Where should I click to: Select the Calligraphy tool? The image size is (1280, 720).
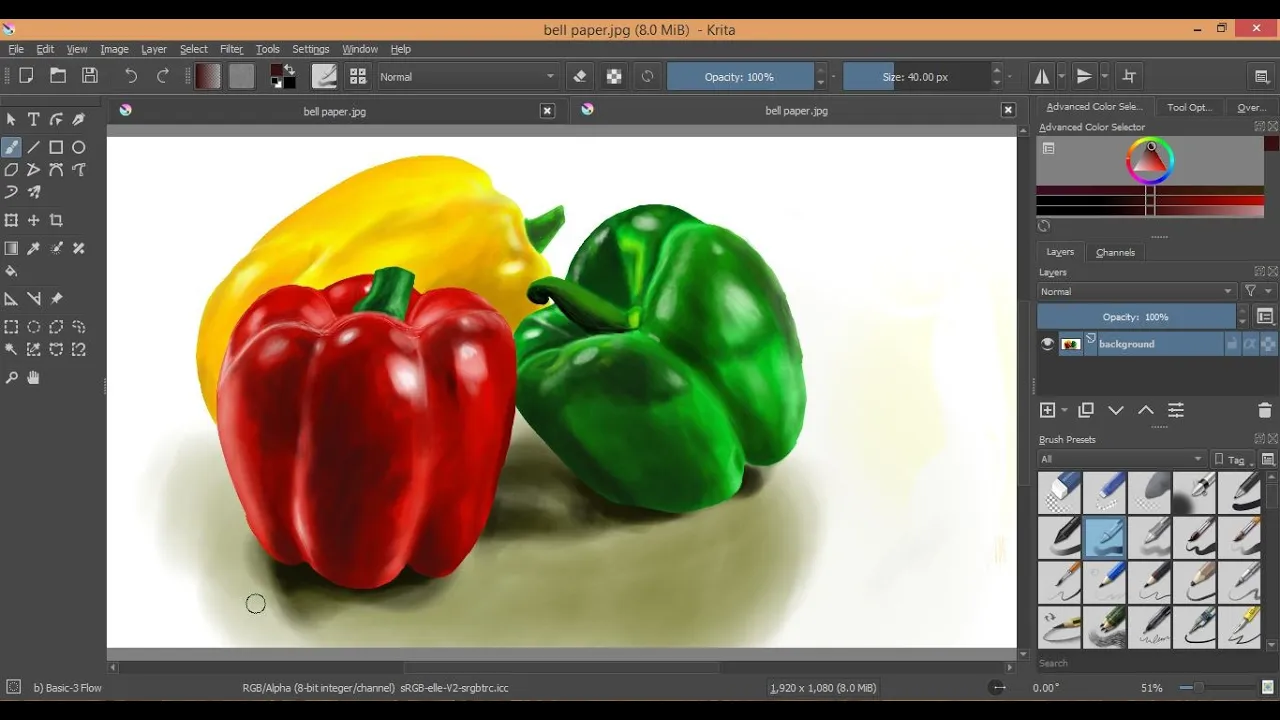point(78,119)
